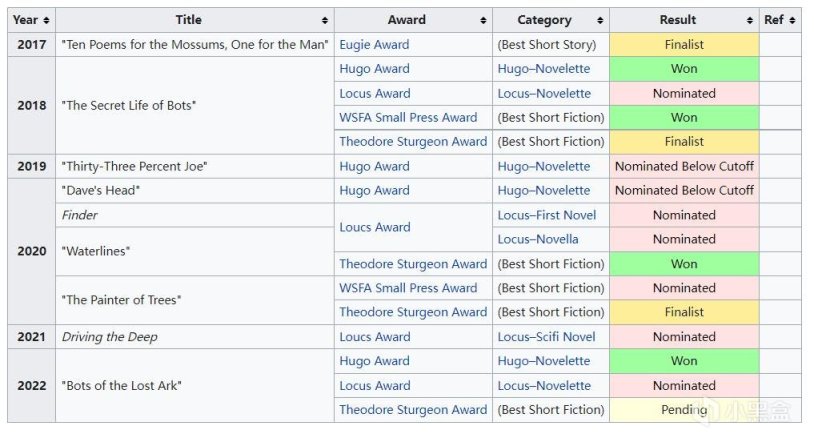Open Hugo–Novelette link in "Dave's Head" row

coord(544,190)
